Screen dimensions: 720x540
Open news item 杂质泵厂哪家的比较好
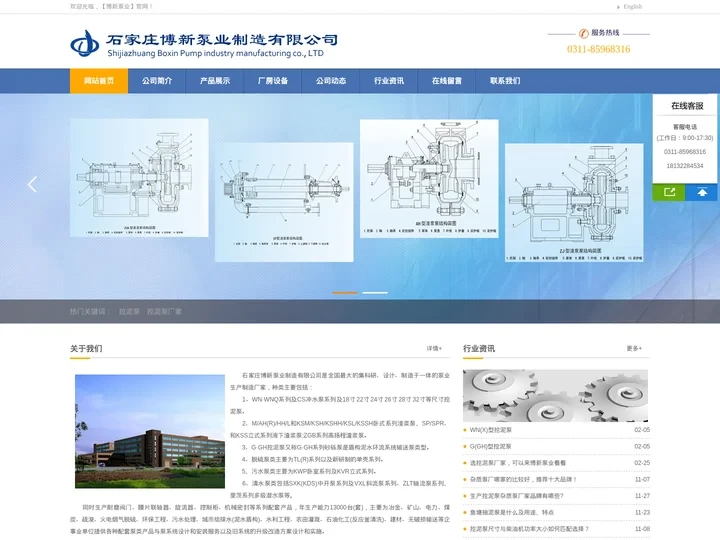coord(523,479)
